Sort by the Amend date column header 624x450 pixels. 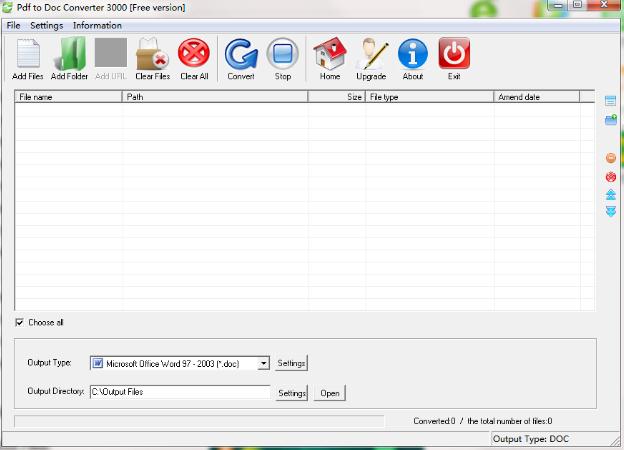coord(537,97)
